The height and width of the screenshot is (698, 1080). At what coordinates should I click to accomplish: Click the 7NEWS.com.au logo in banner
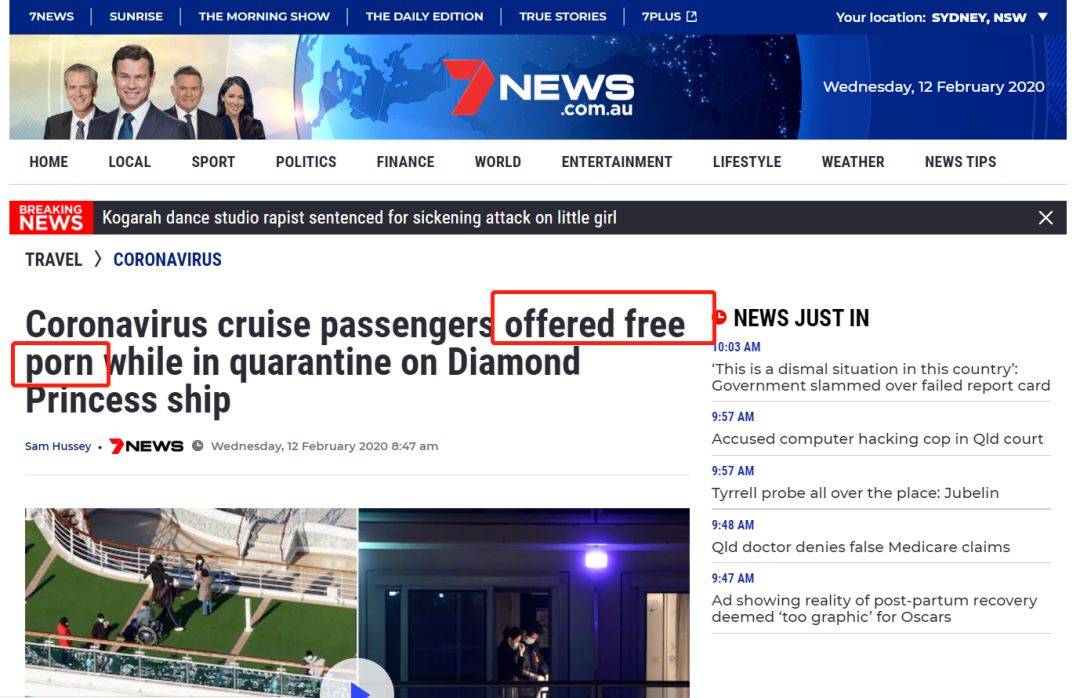[x=538, y=88]
